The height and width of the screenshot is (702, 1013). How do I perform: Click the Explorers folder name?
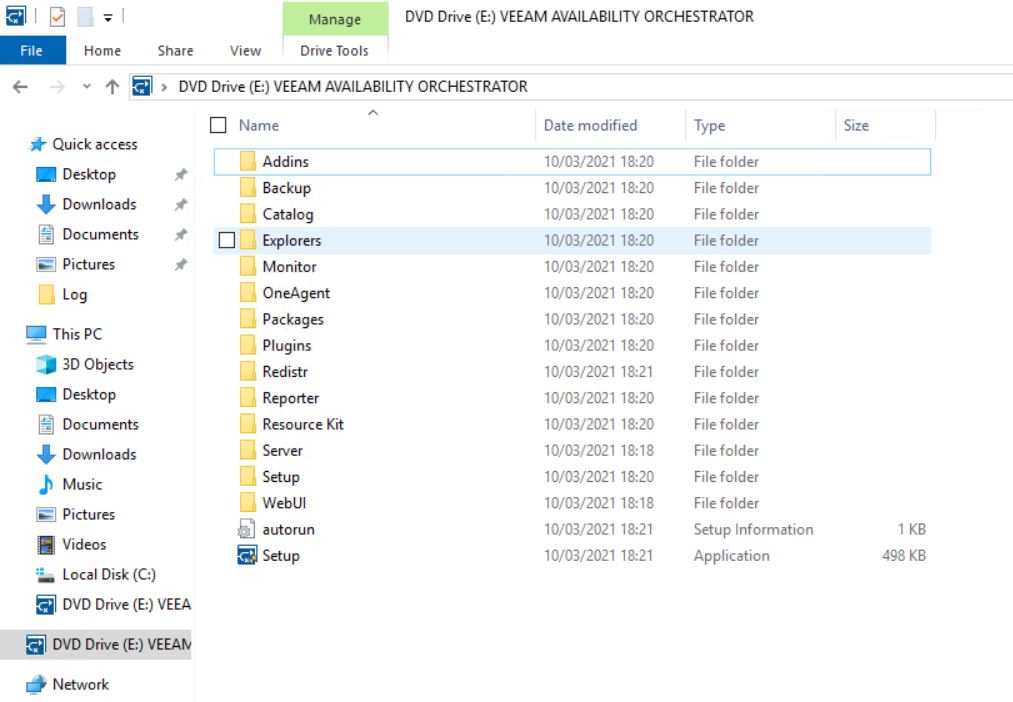[x=291, y=240]
